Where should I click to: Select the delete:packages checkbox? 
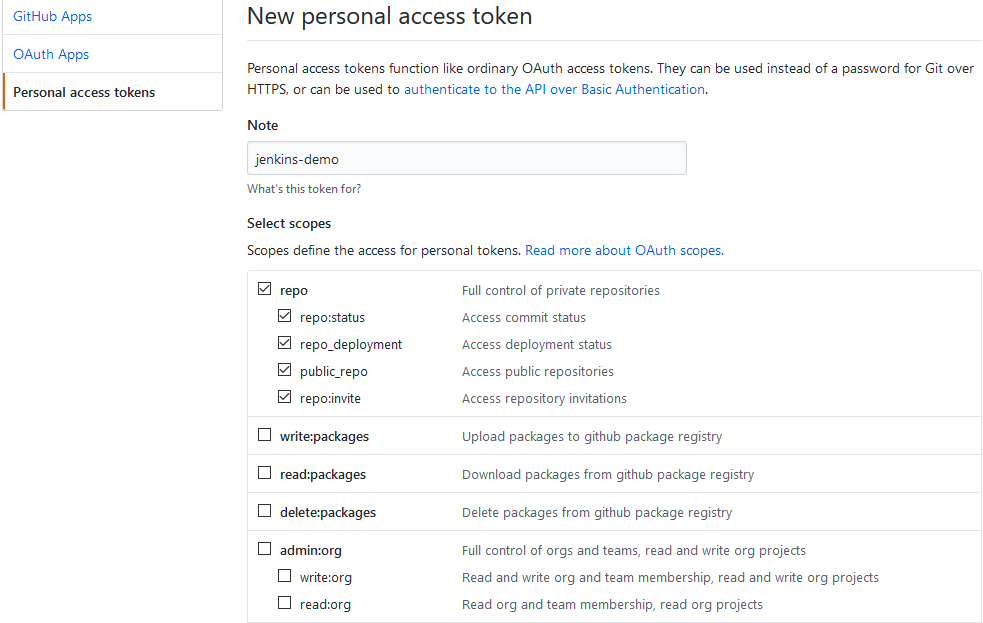pos(264,511)
